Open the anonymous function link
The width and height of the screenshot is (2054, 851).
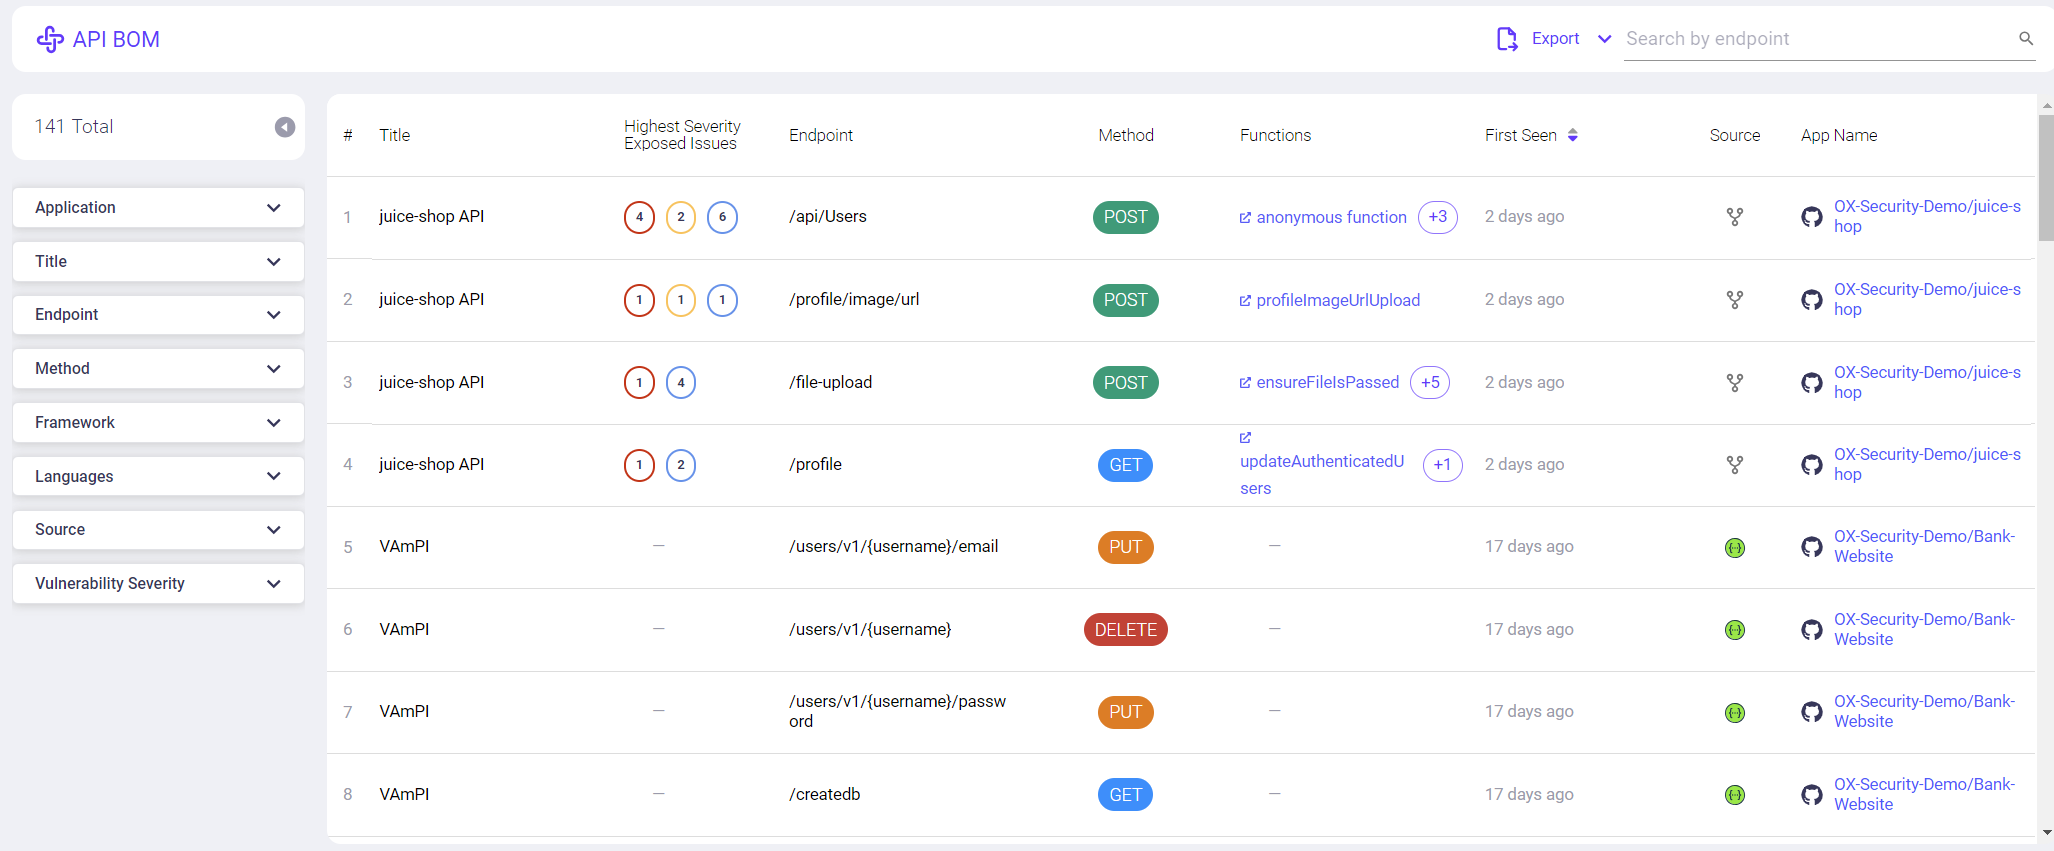1330,217
